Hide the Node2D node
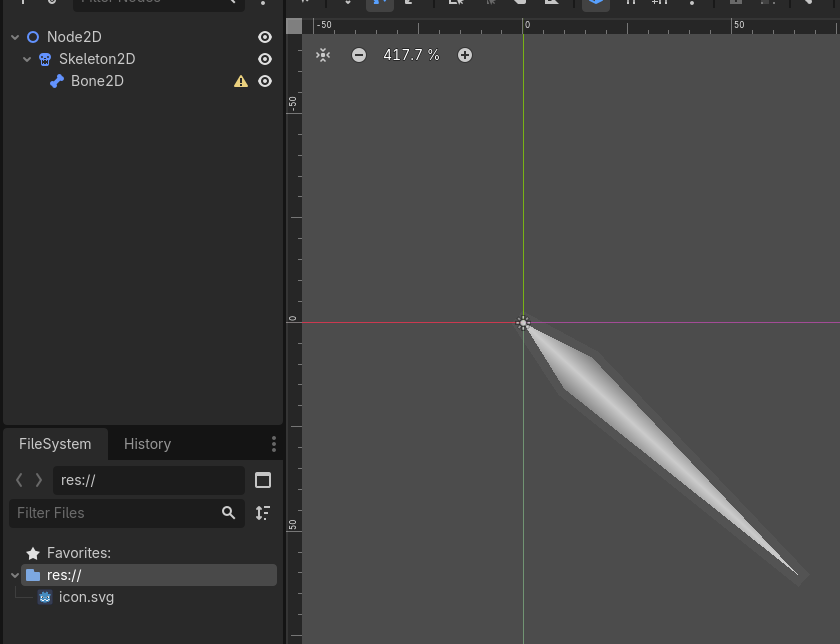Image resolution: width=840 pixels, height=644 pixels. point(265,37)
